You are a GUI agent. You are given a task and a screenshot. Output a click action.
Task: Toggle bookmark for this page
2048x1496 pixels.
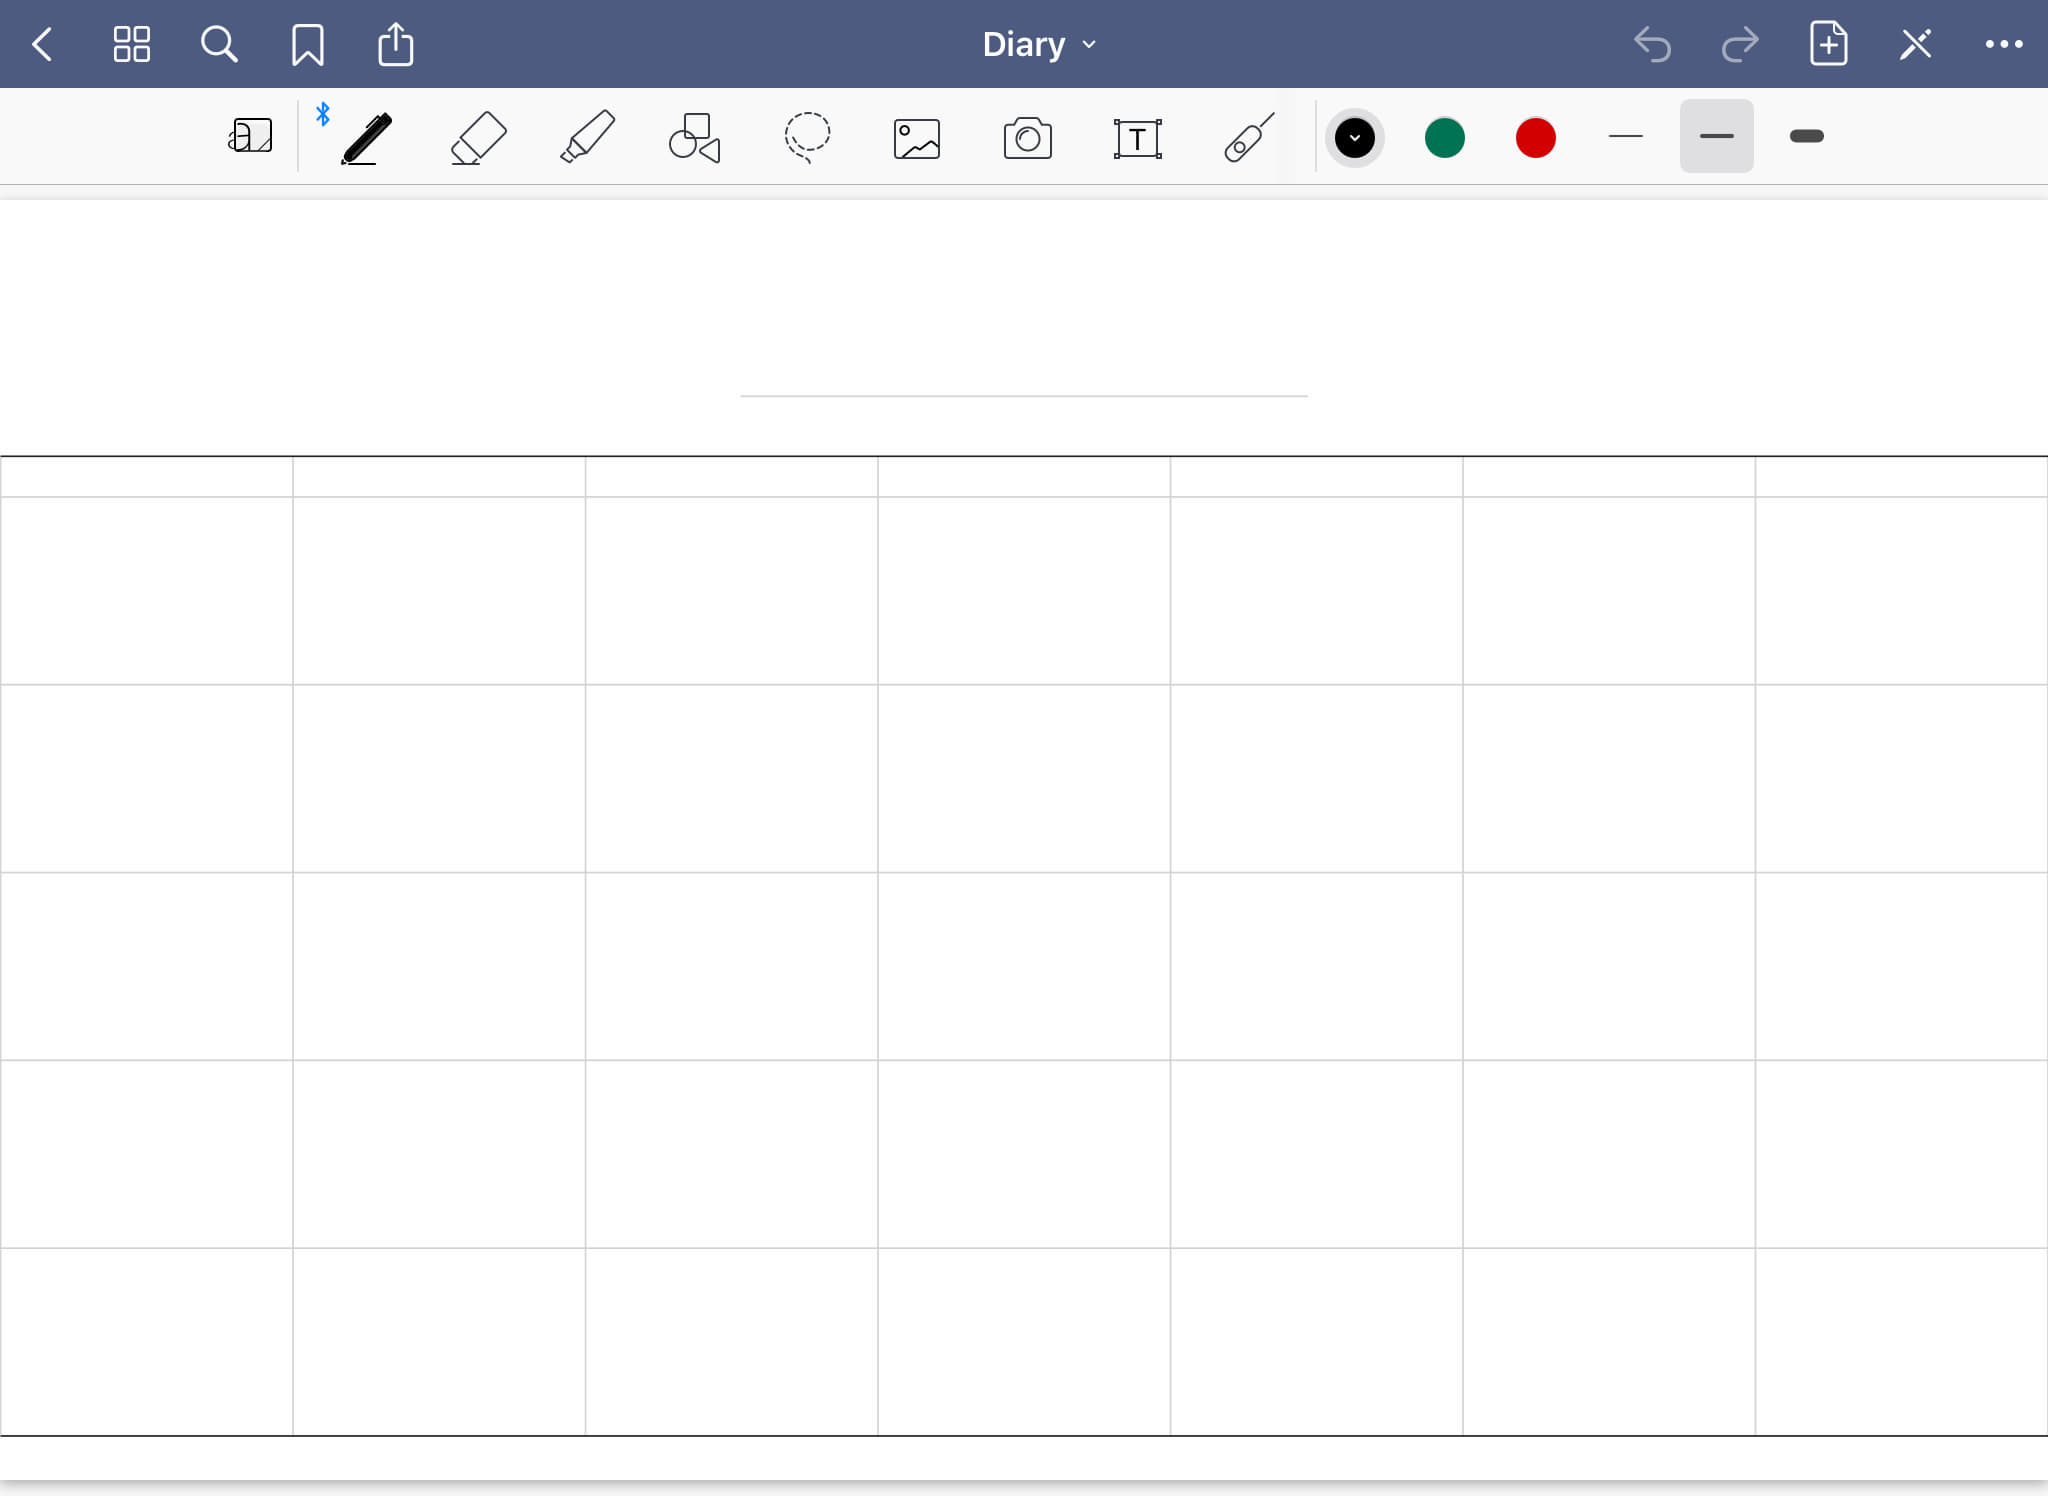pos(307,45)
